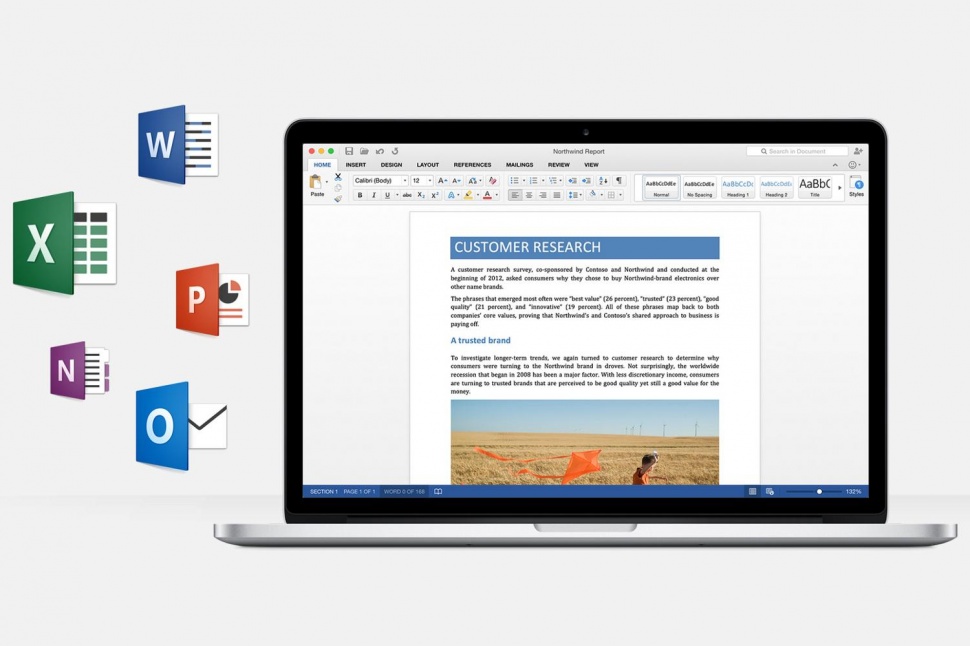Open focus reading book icon in status bar
This screenshot has height=646, width=970.
click(438, 491)
